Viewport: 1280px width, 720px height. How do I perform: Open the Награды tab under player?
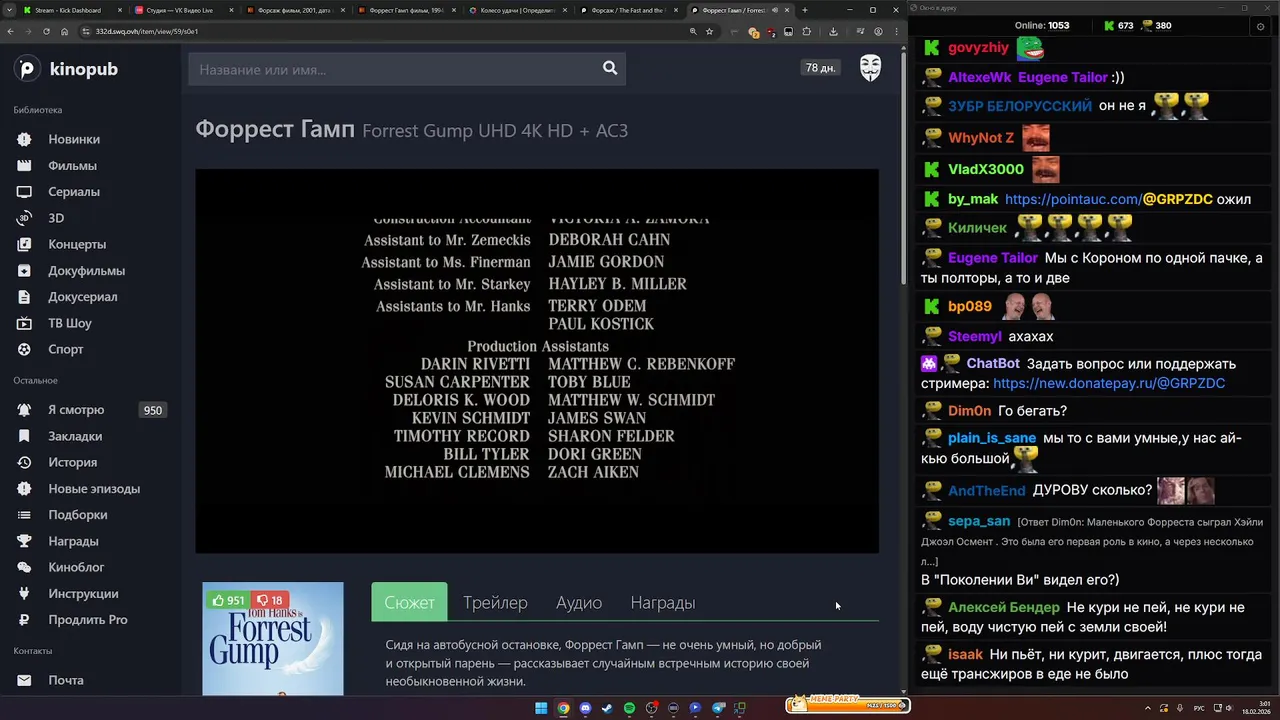point(663,602)
